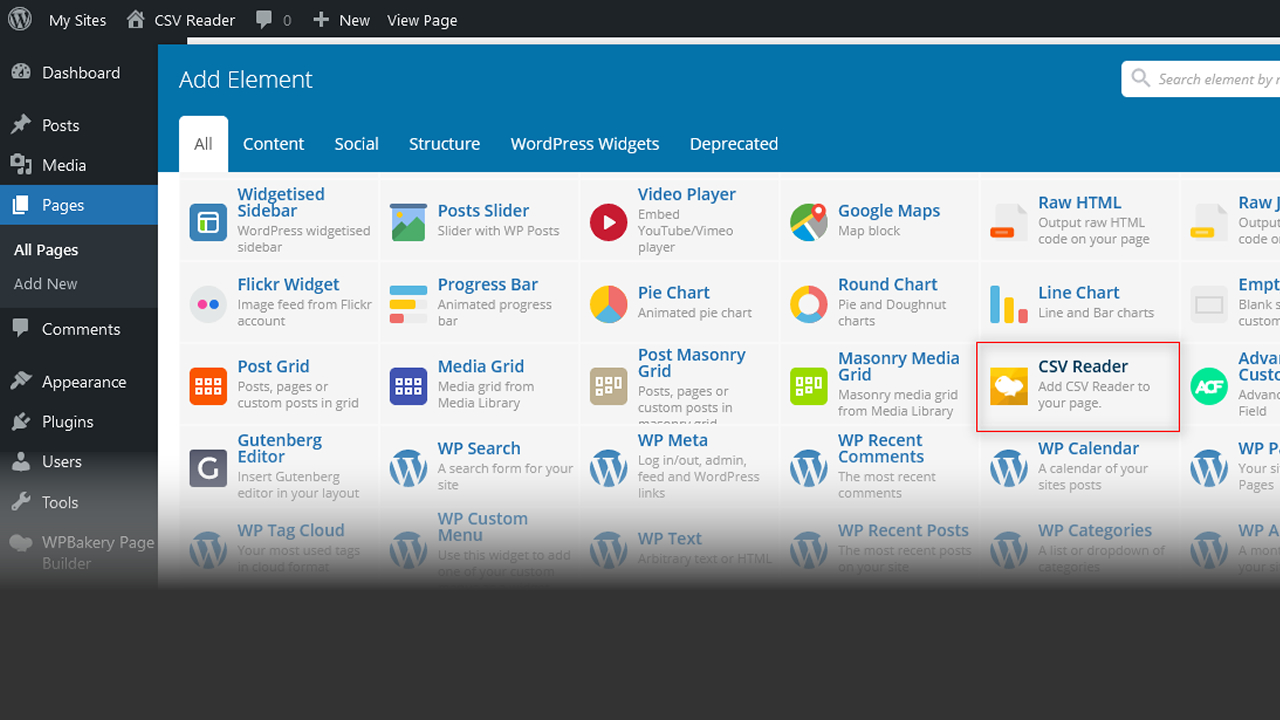The width and height of the screenshot is (1280, 720).
Task: Click the Appearance brush icon
Action: tap(21, 381)
